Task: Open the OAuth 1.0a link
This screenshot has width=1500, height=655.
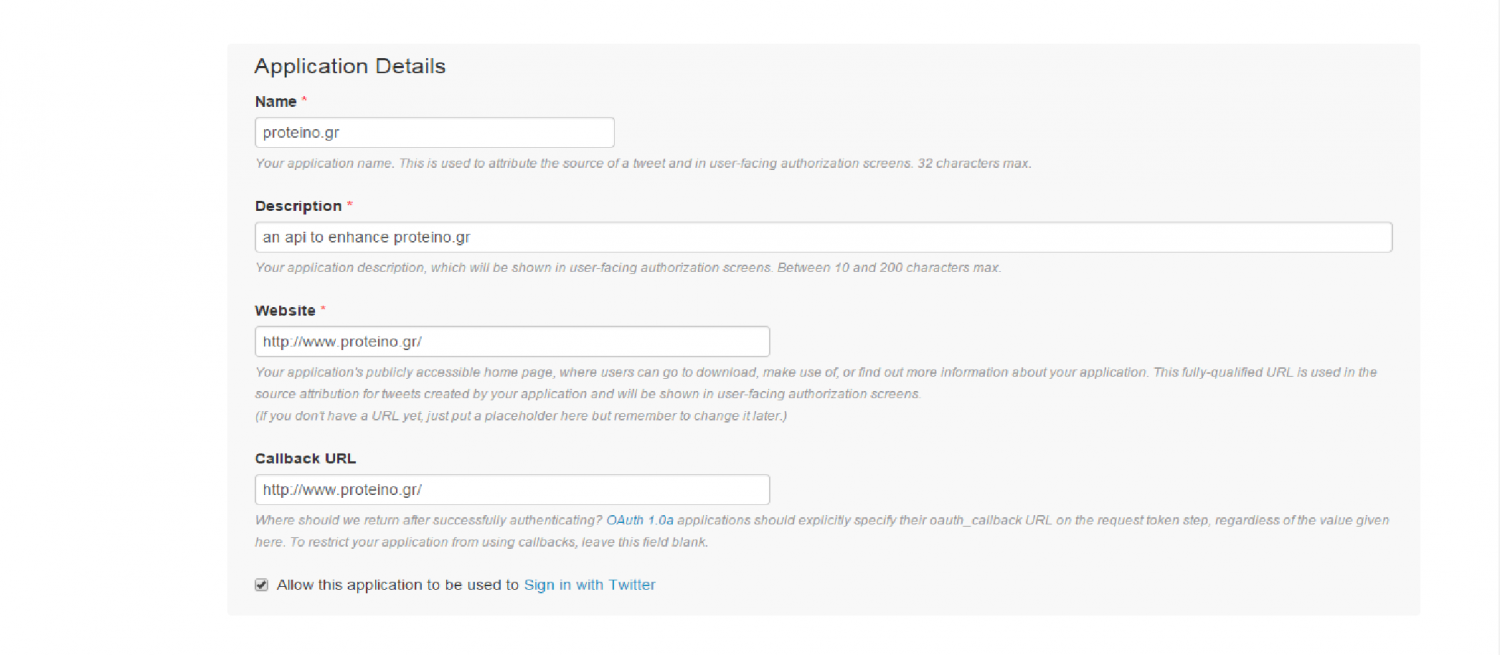Action: pos(640,520)
